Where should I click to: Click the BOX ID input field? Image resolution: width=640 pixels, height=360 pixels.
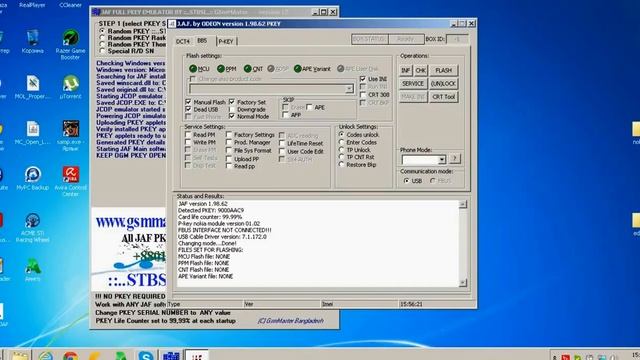457,39
